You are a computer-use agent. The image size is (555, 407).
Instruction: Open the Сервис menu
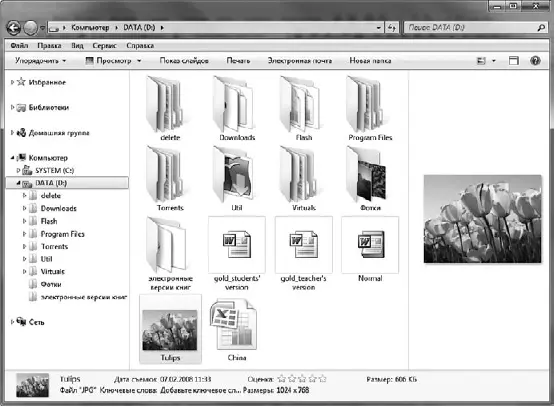104,46
